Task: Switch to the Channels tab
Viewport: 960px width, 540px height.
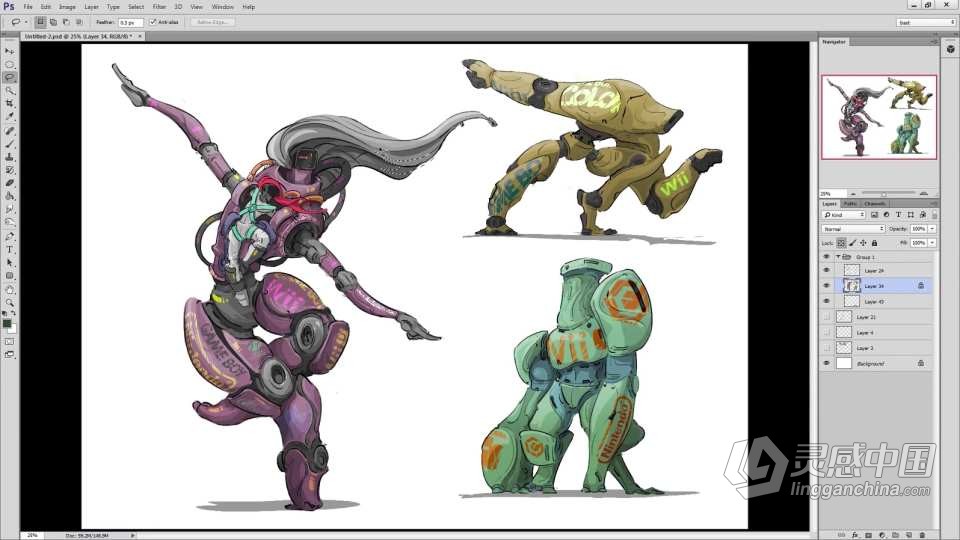Action: pyautogui.click(x=875, y=204)
